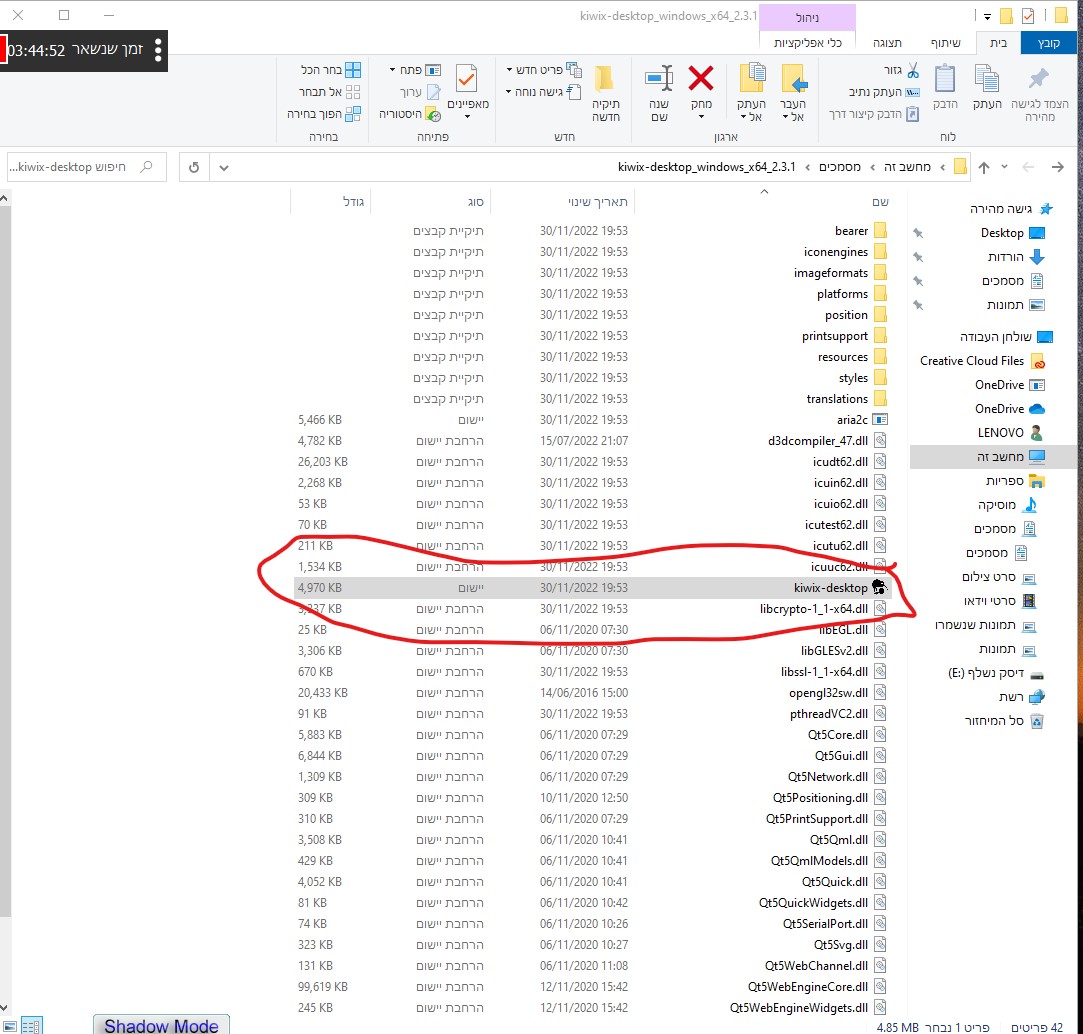This screenshot has height=1034, width=1083.
Task: Open the Quick Access Toolbar customize dropdown
Action: coord(987,16)
